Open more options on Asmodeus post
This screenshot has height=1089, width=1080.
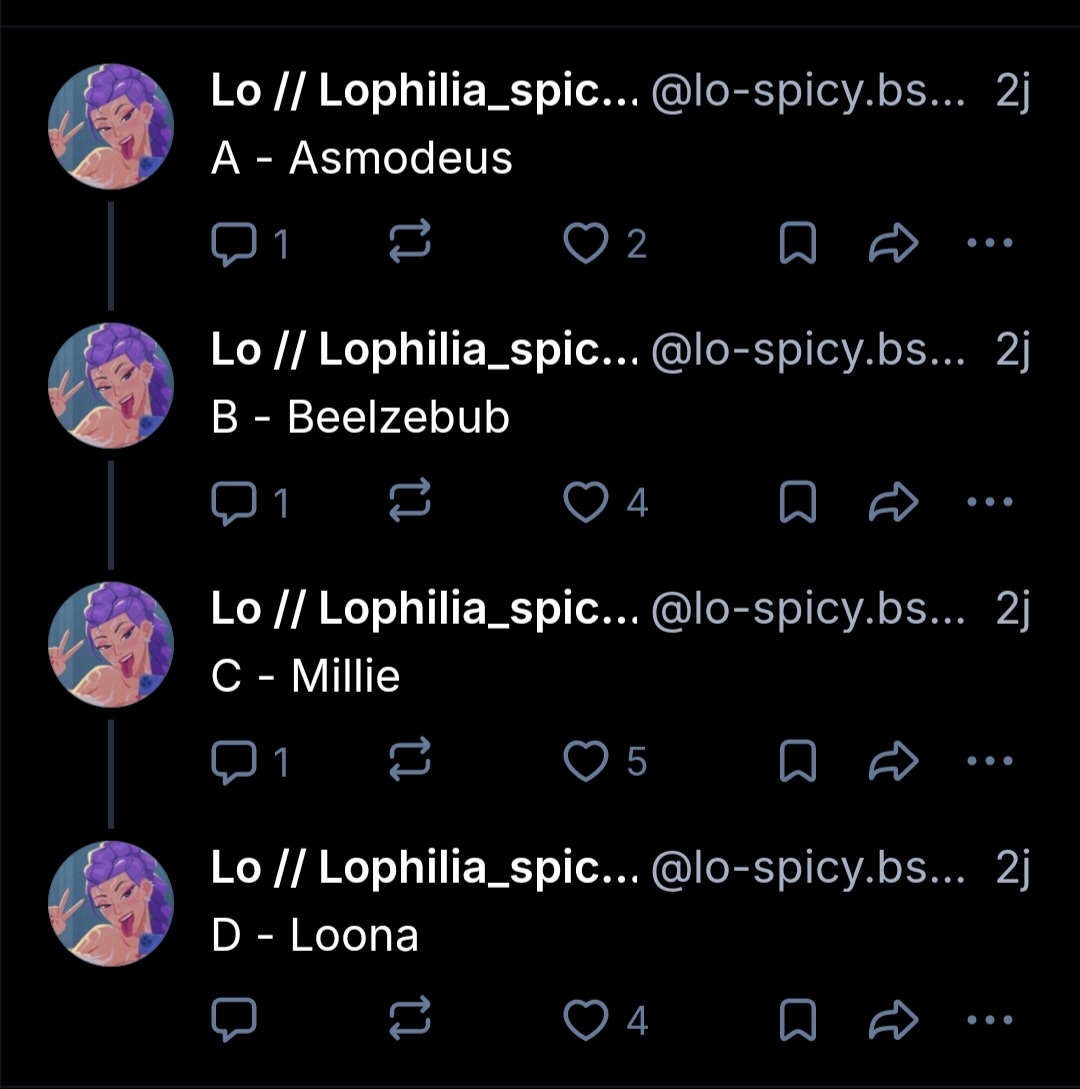(990, 243)
